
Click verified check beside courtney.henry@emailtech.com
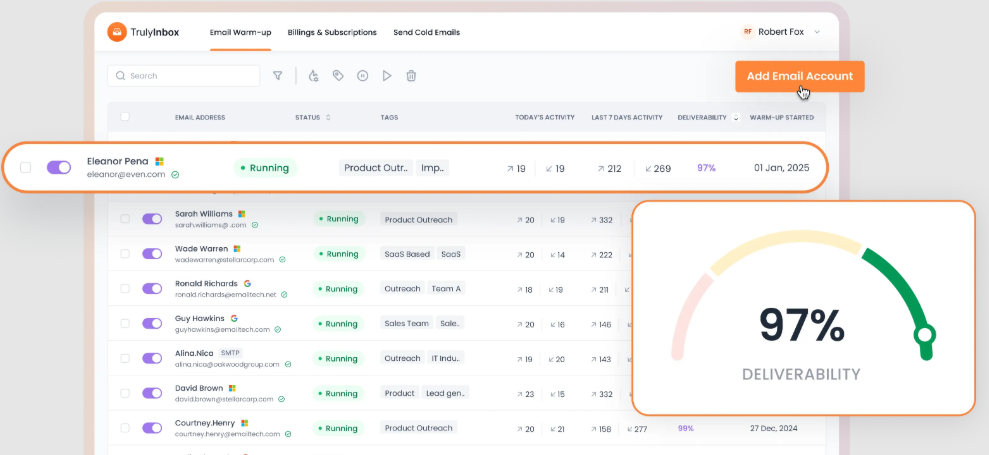click(x=288, y=434)
